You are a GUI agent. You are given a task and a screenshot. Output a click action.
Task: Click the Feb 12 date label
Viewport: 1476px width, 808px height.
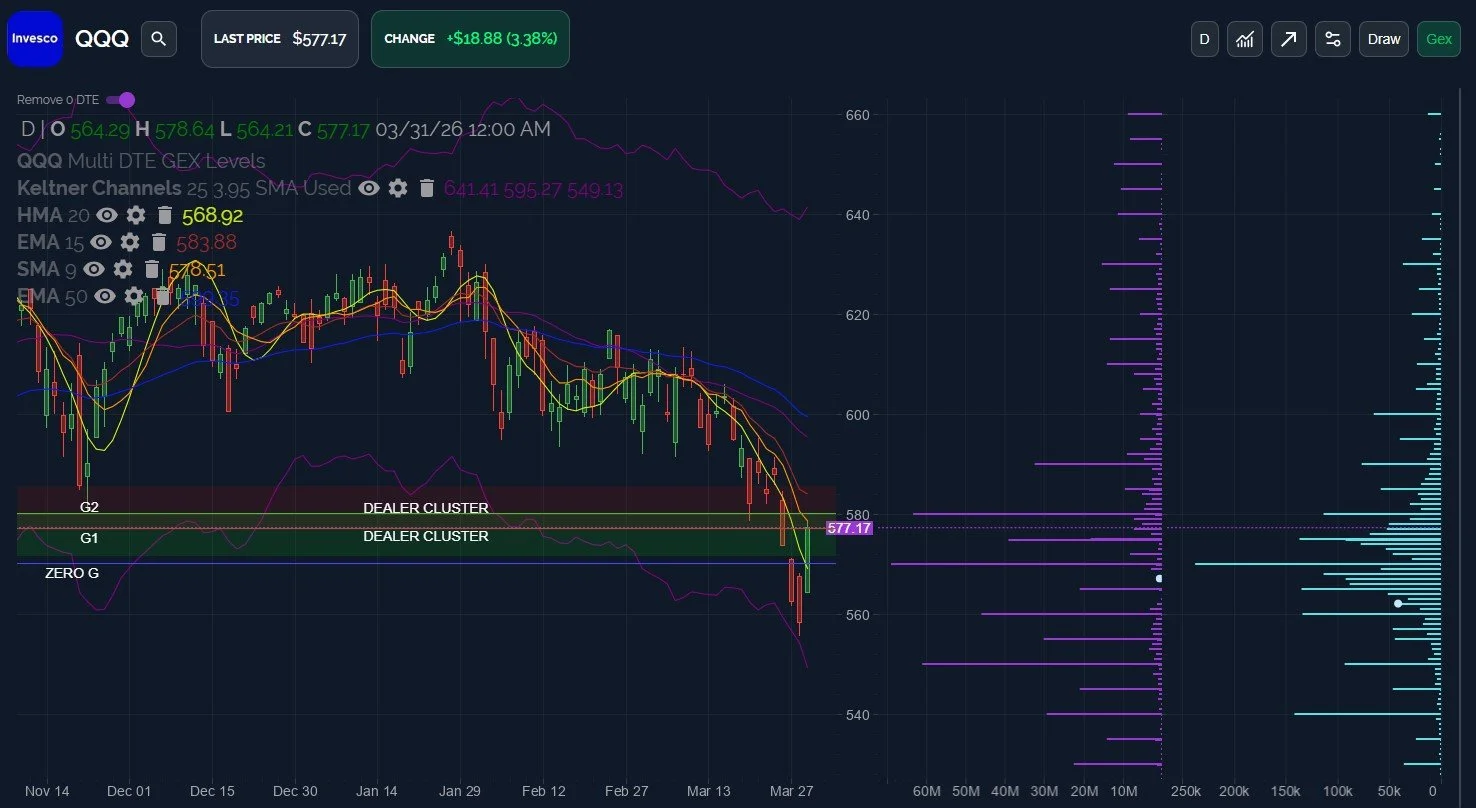tap(544, 791)
